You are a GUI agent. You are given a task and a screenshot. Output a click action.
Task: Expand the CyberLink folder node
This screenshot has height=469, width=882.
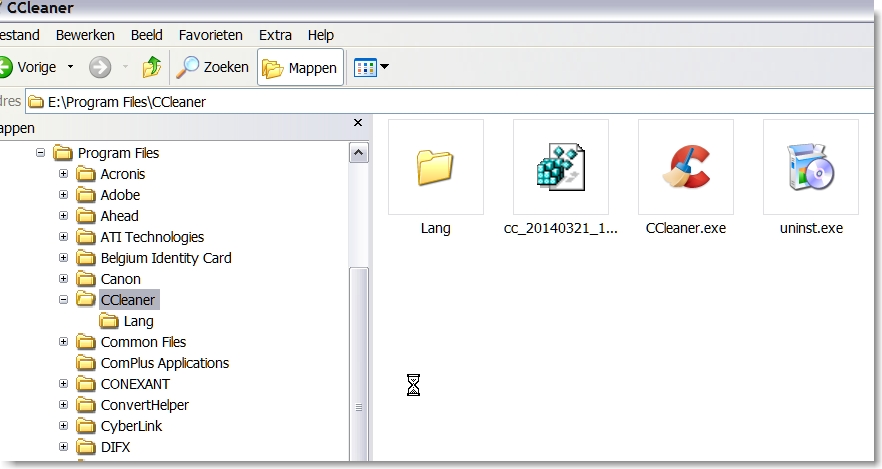pos(64,426)
